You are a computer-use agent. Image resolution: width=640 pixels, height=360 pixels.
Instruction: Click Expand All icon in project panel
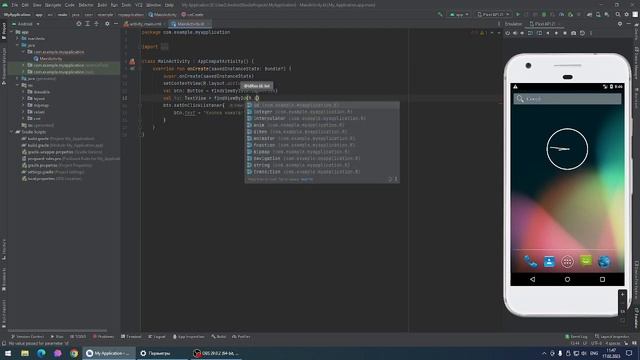87,24
